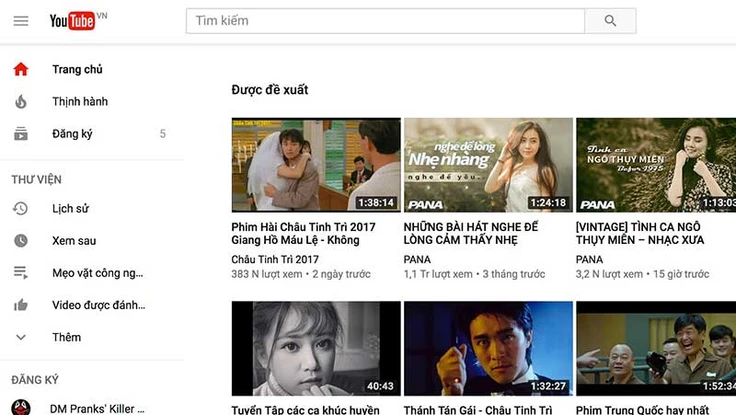Play the Phim Trung Quốc hay nhất thumbnail
736x415 pixels.
[656, 348]
